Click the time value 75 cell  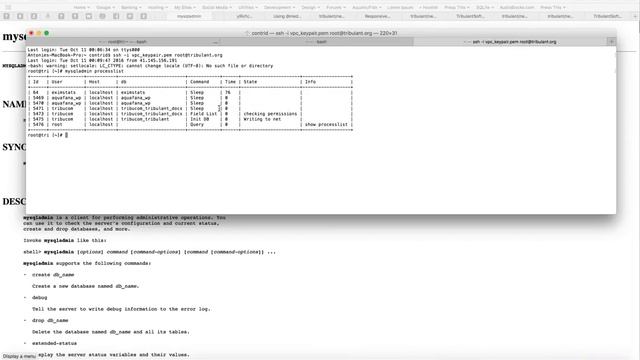[x=228, y=92]
